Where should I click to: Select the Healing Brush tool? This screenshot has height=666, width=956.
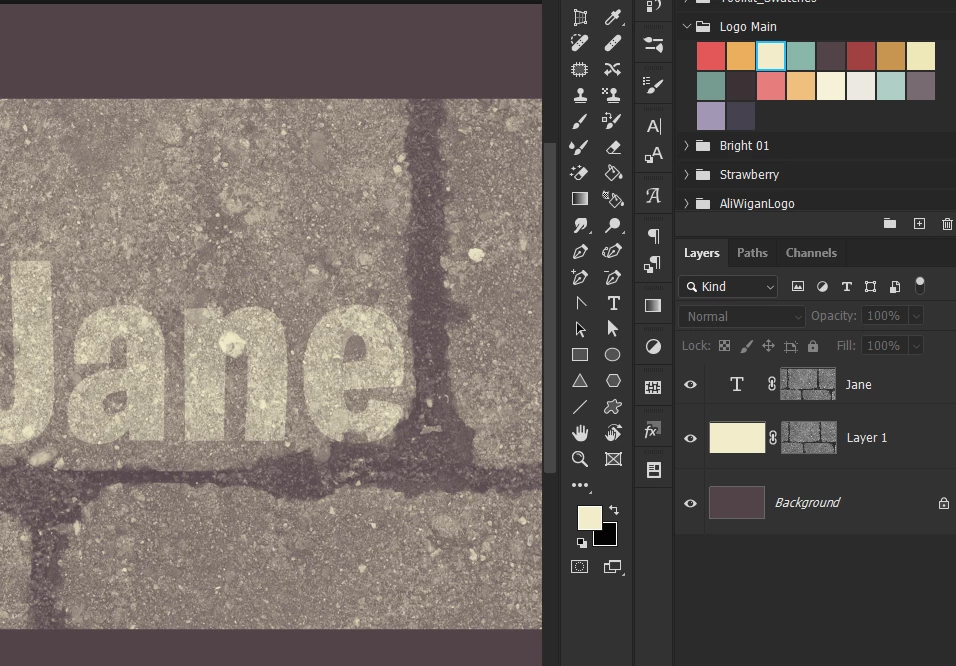click(x=613, y=43)
